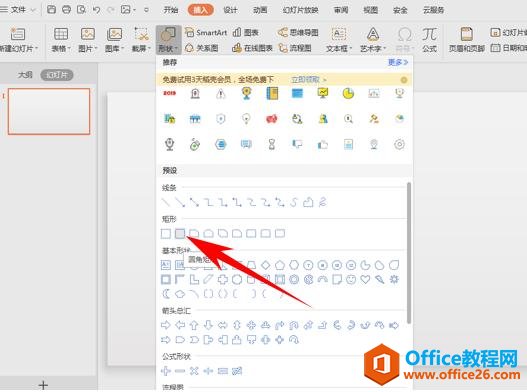Pick the plus sign formula shape
This screenshot has height=392, width=527.
click(166, 371)
